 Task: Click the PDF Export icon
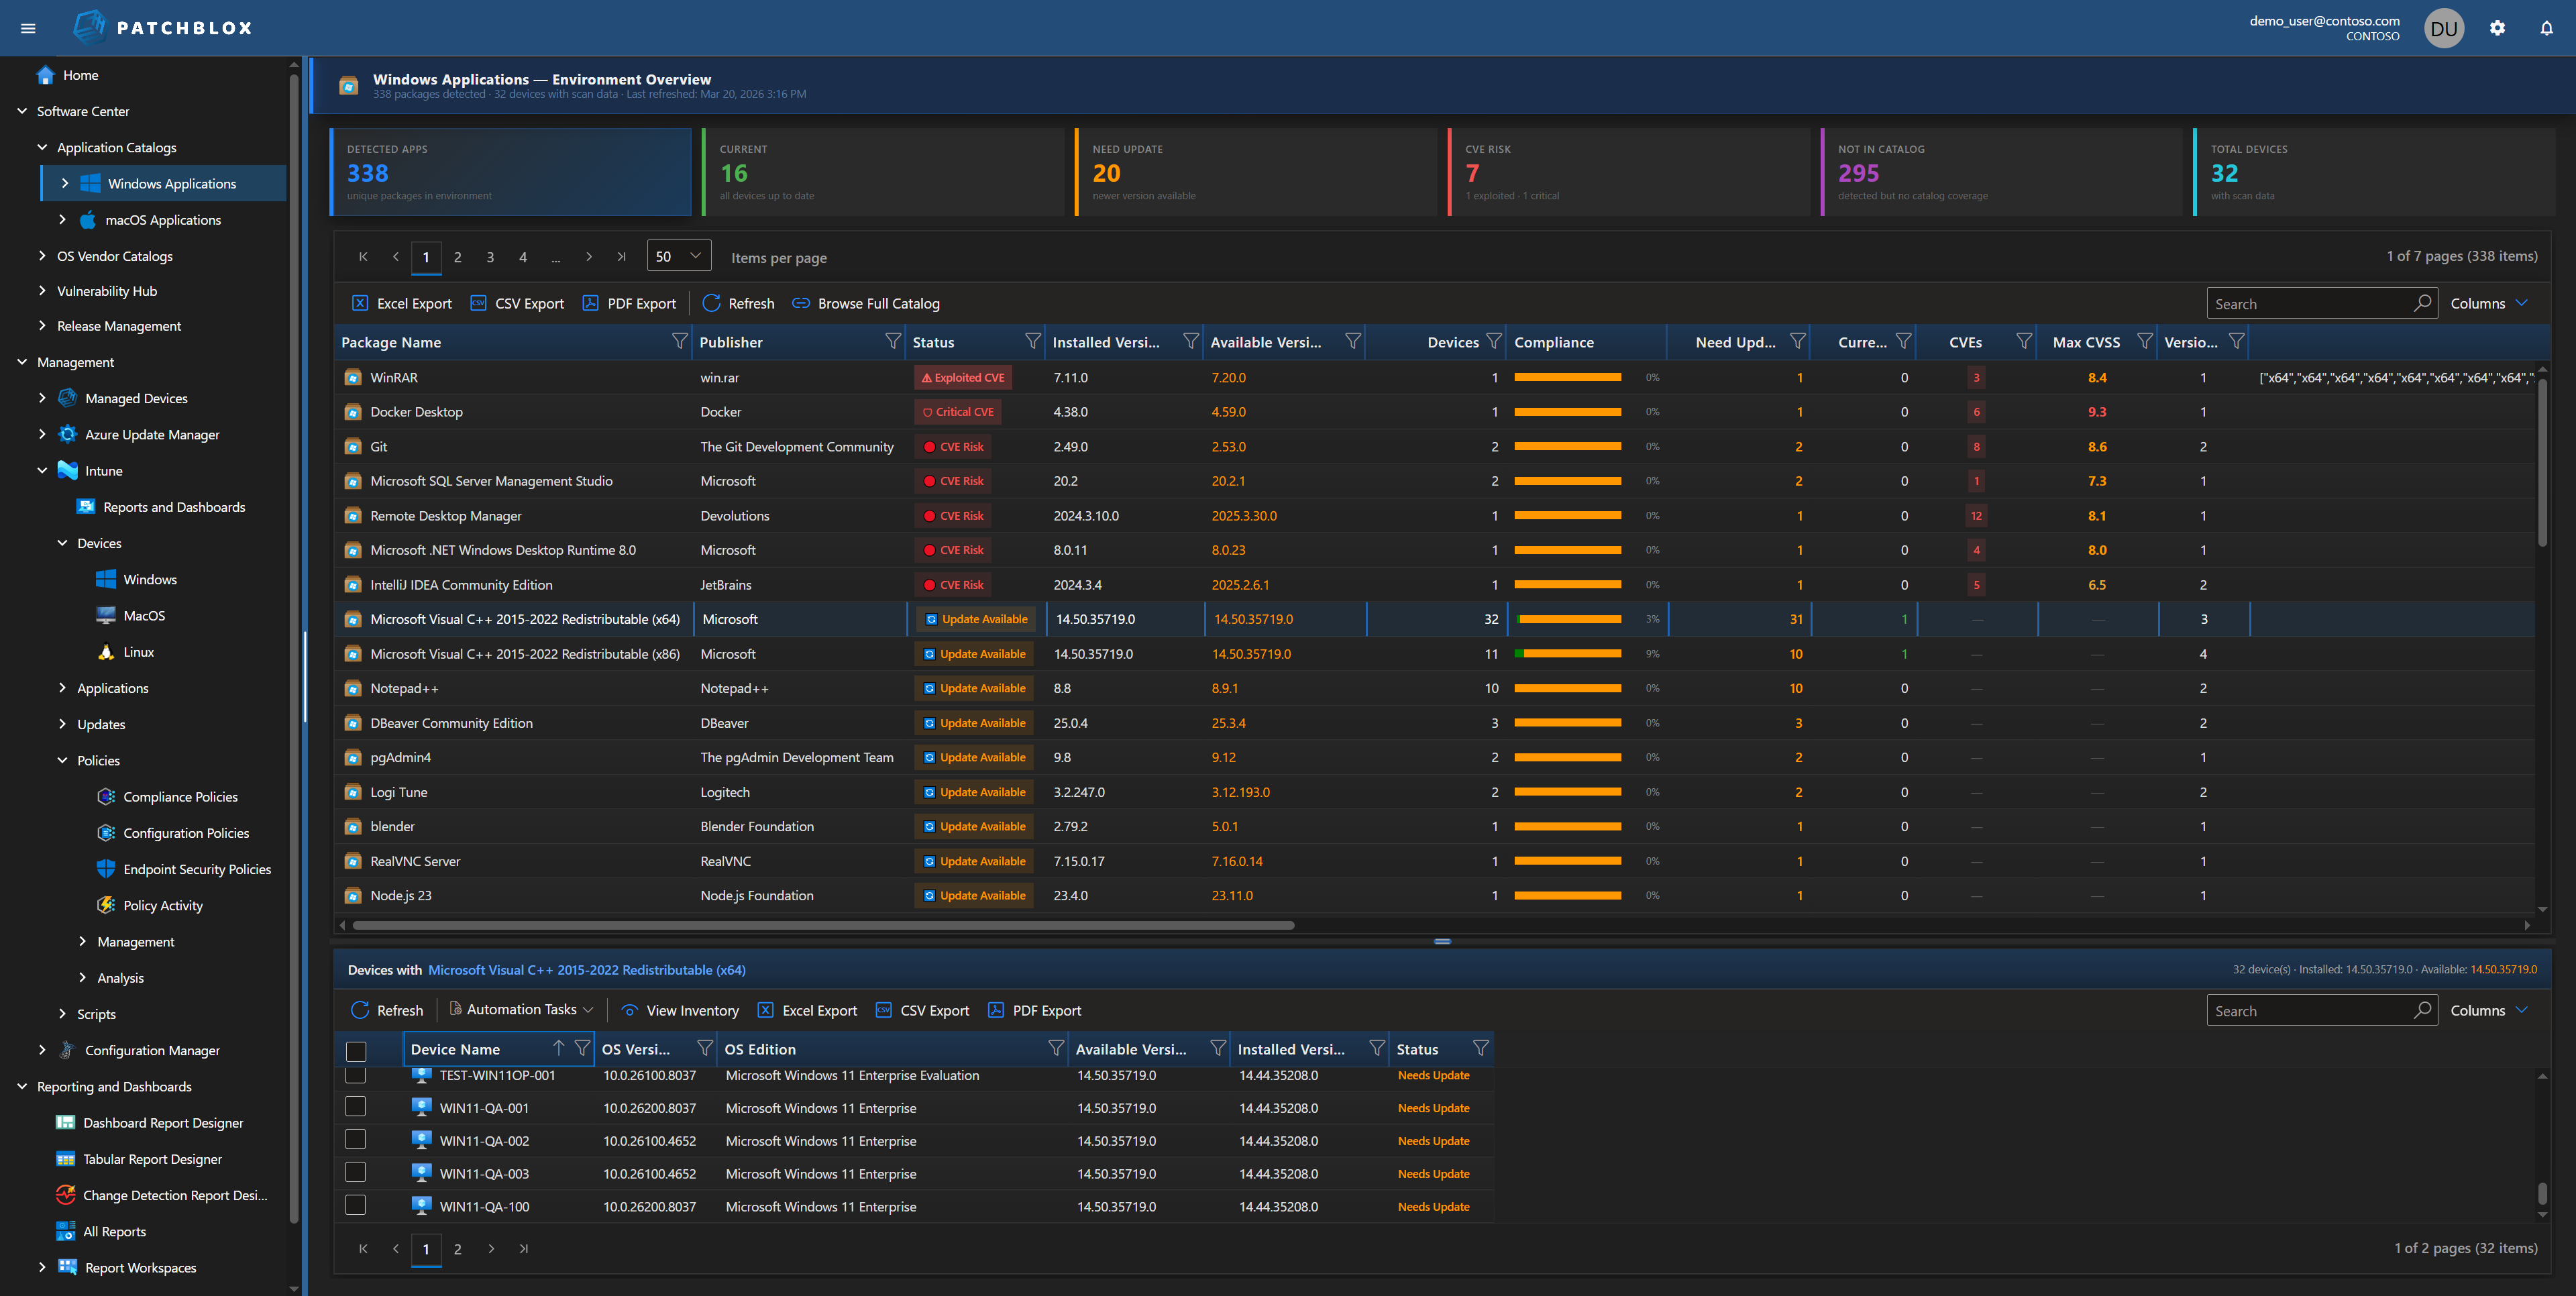591,303
